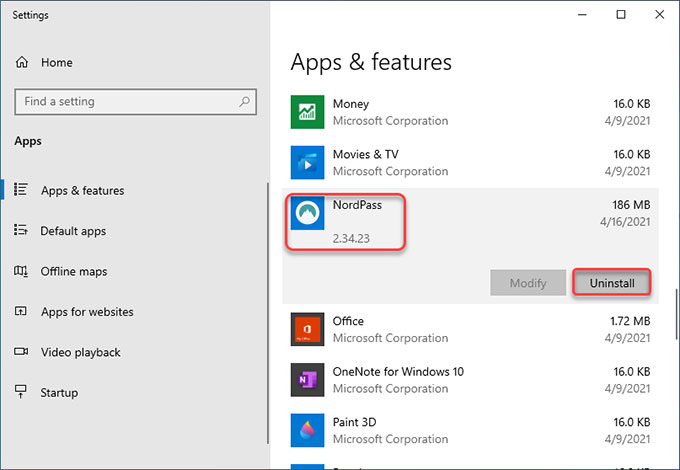Select OneNote for Windows 10 entry

point(398,372)
